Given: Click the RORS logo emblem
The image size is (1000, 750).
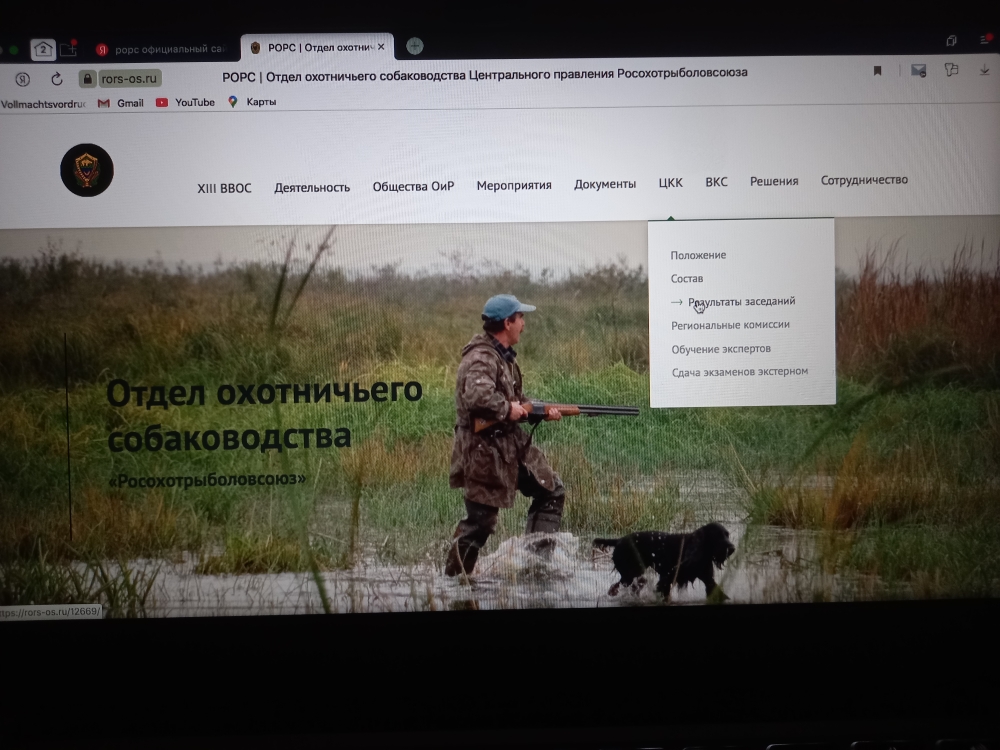Looking at the screenshot, I should click(87, 170).
